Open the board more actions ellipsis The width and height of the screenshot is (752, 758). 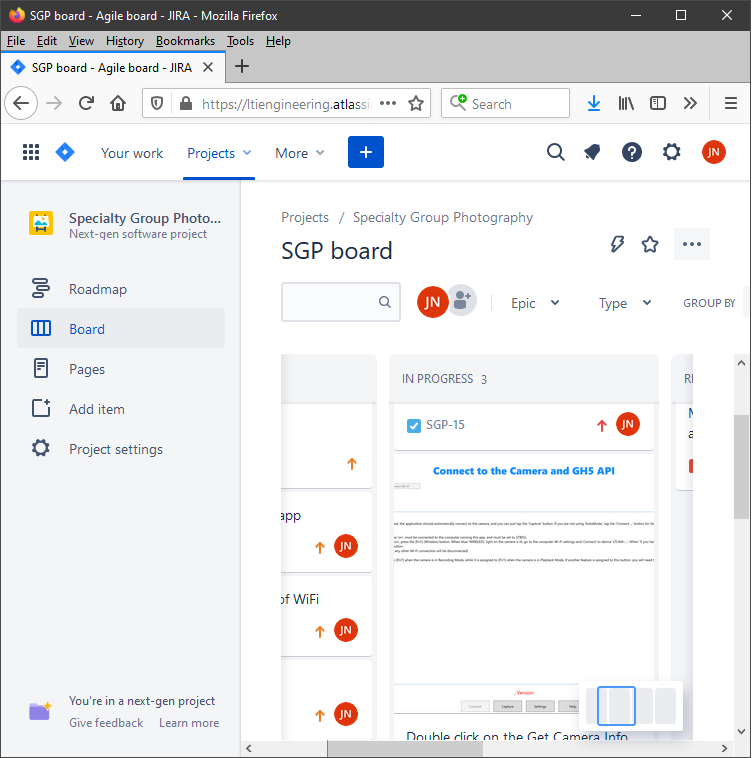692,244
